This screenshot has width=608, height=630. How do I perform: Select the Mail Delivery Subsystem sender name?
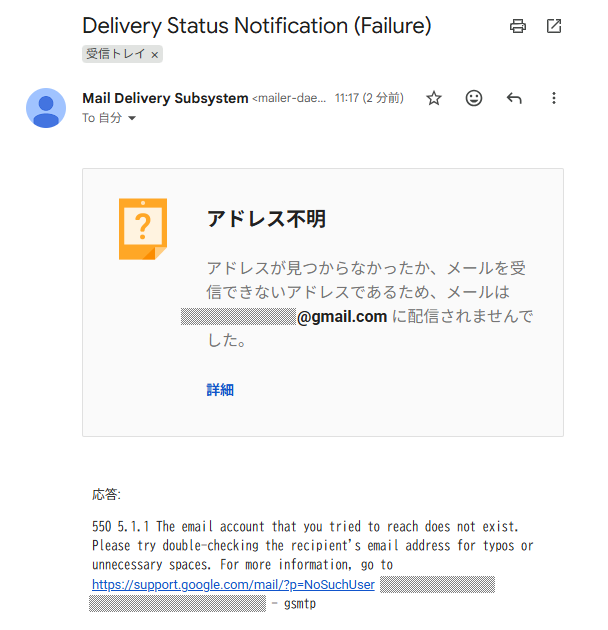point(165,98)
